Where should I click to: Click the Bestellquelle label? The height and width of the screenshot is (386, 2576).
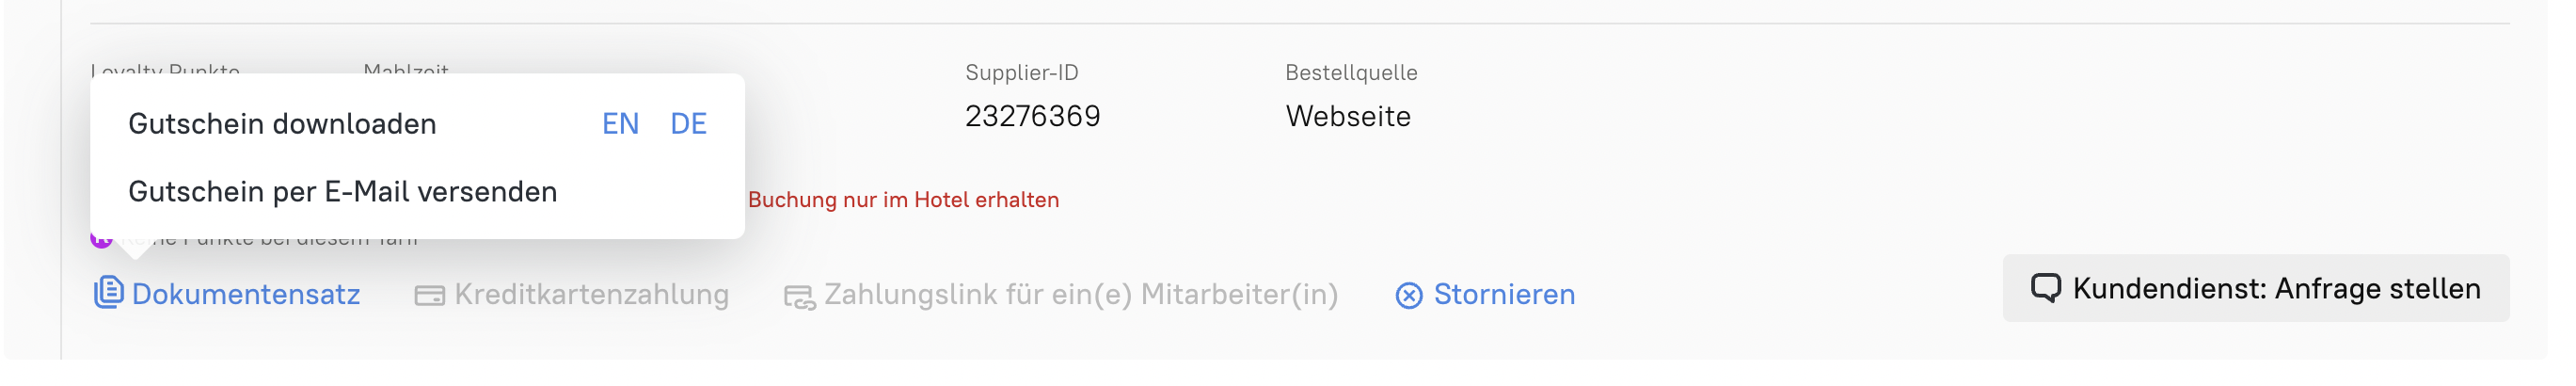(1351, 73)
